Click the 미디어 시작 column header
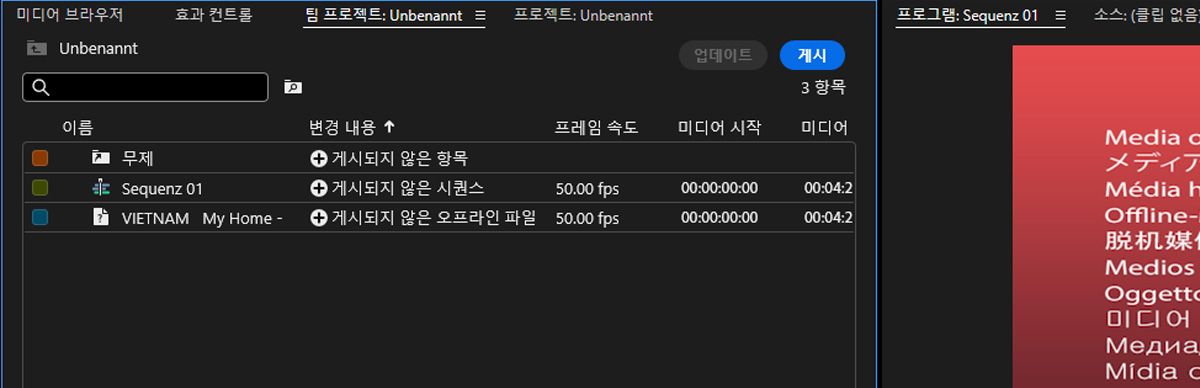Image resolution: width=1200 pixels, height=388 pixels. point(719,127)
